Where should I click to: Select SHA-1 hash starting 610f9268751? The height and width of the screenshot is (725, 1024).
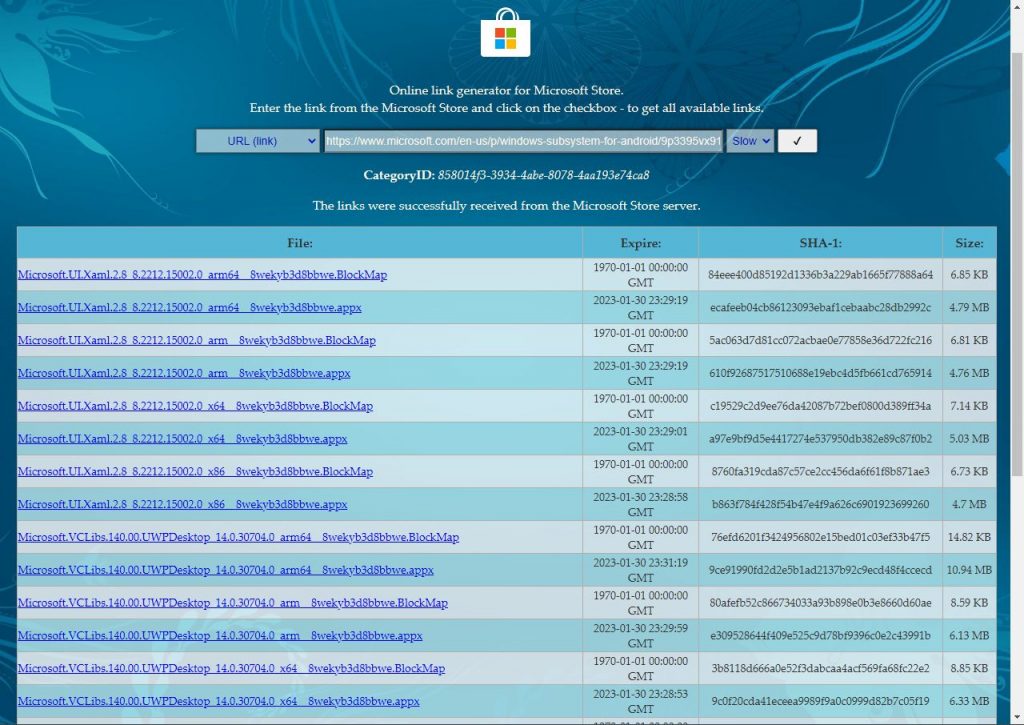point(821,374)
